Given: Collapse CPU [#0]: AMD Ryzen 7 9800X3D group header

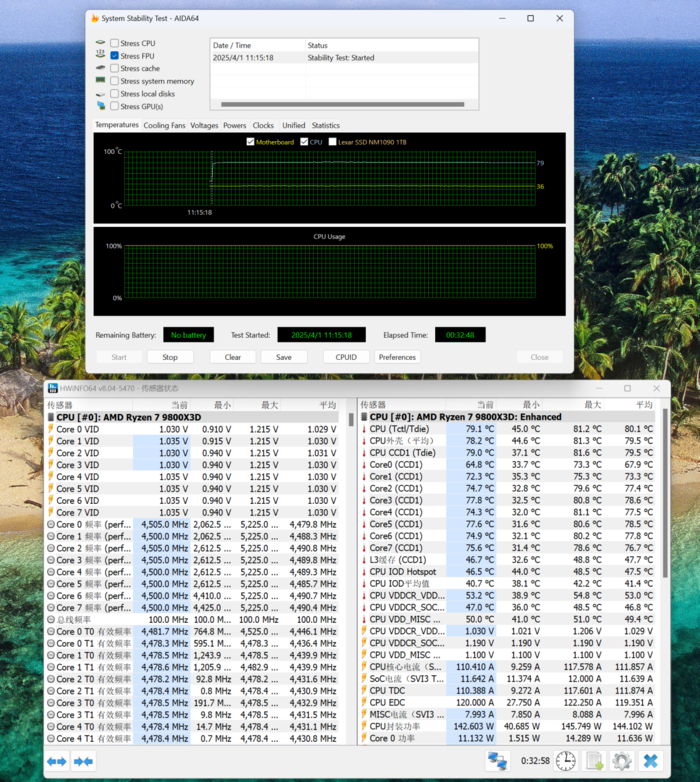Looking at the screenshot, I should click(192, 417).
